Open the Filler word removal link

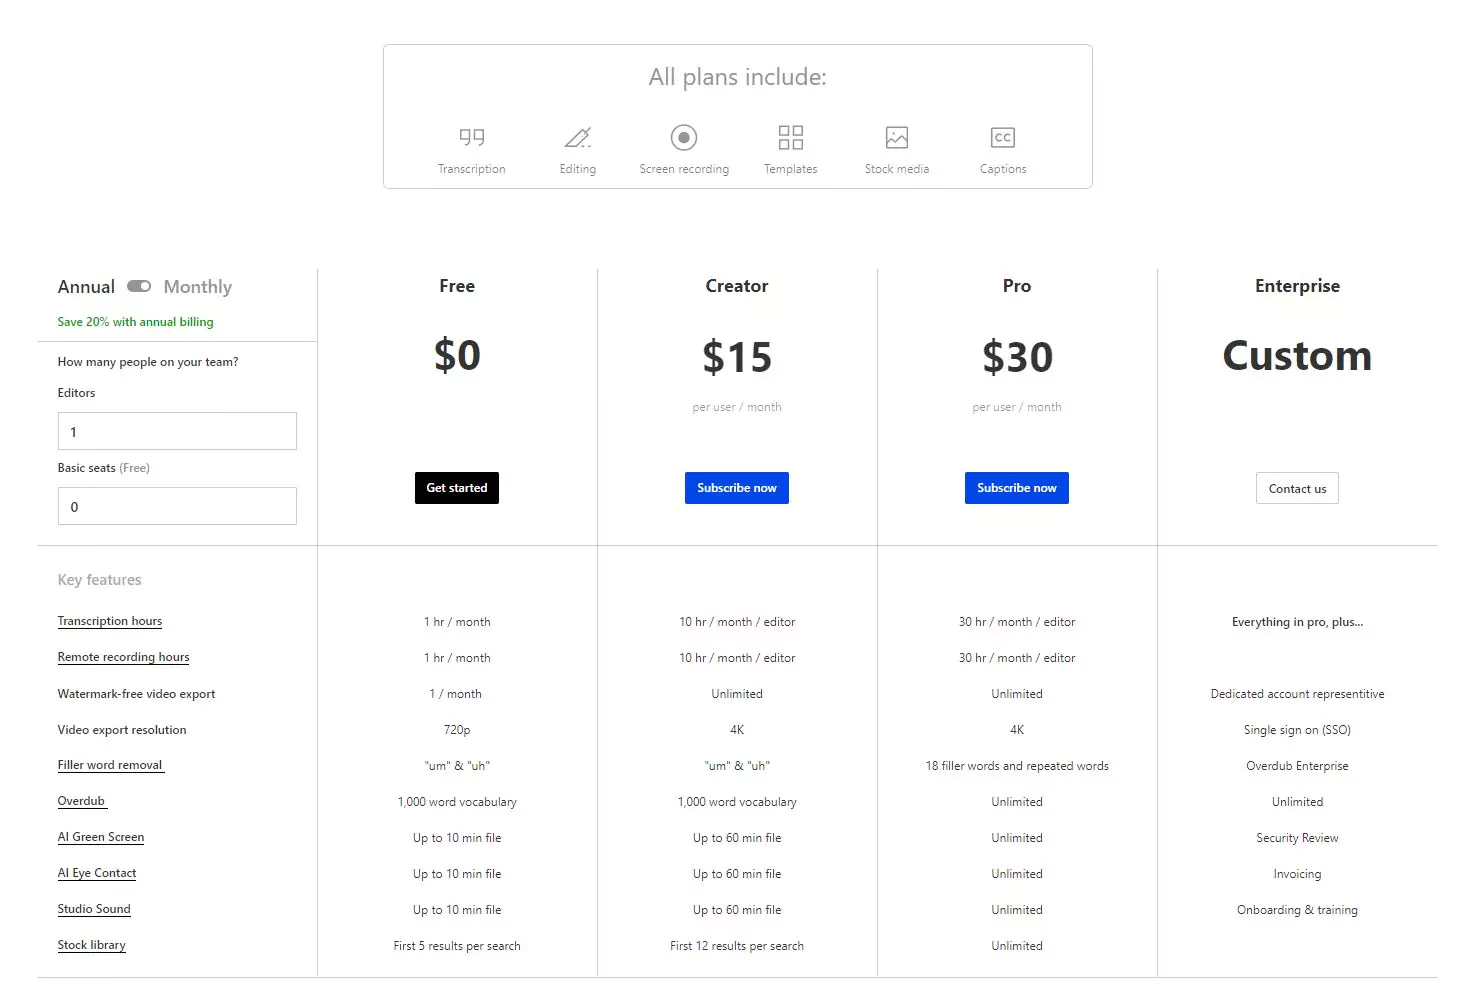(110, 765)
